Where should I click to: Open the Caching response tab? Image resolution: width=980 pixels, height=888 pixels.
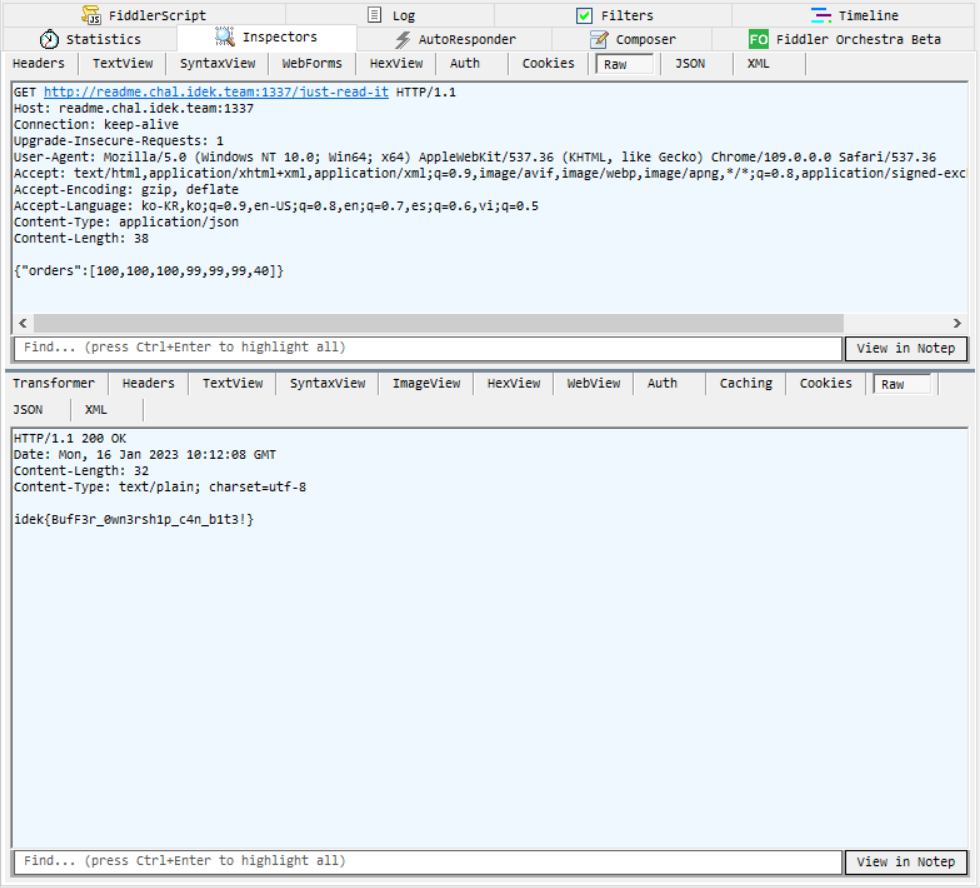[746, 384]
